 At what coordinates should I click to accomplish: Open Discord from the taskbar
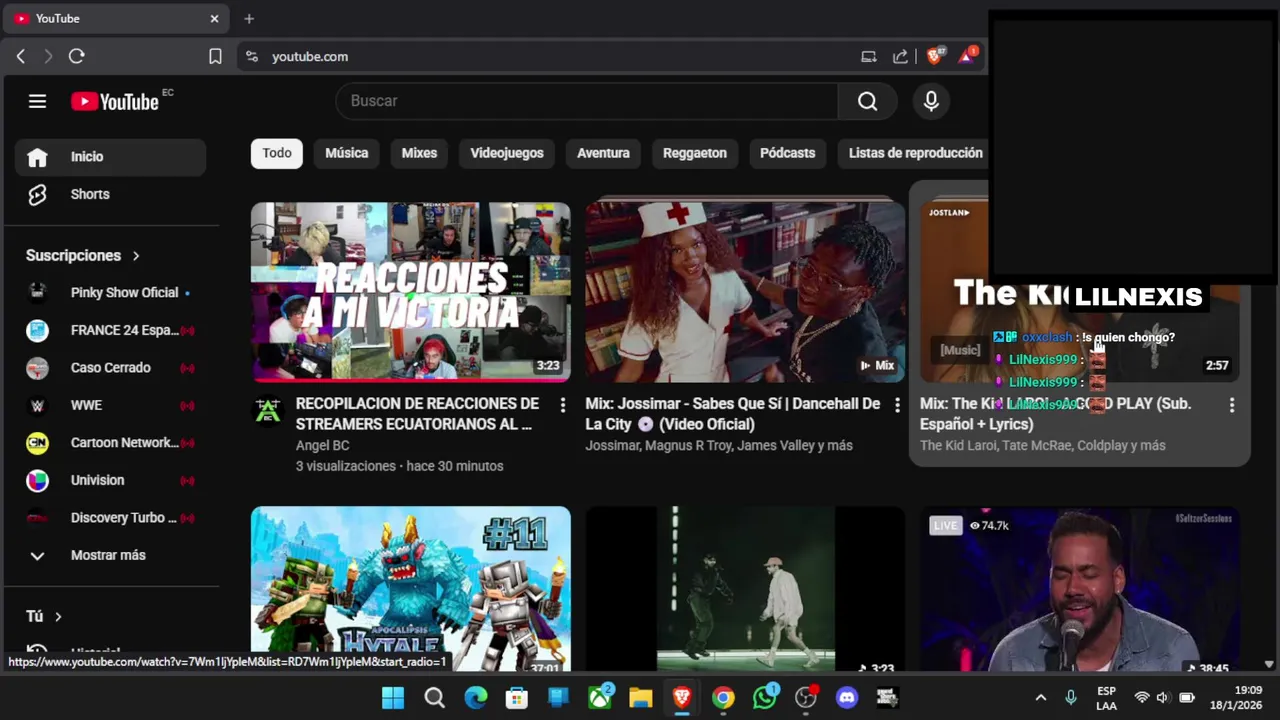[847, 697]
